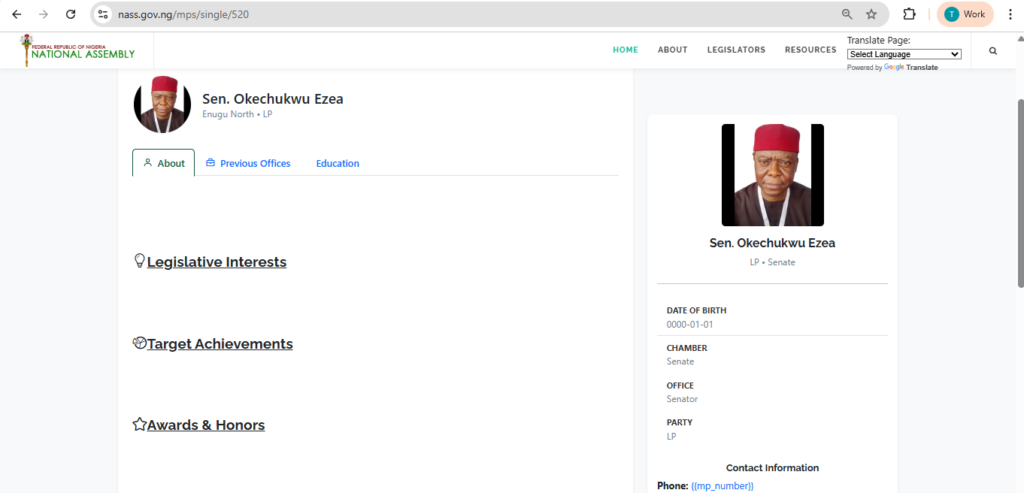Open the Select Language dropdown
This screenshot has width=1024, height=493.
point(904,54)
